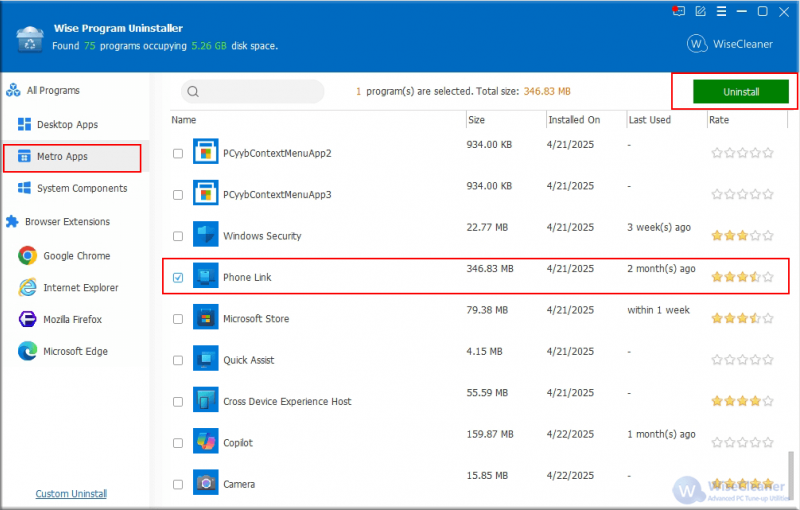The height and width of the screenshot is (510, 800).
Task: Click inside the program search field
Action: pyautogui.click(x=253, y=92)
